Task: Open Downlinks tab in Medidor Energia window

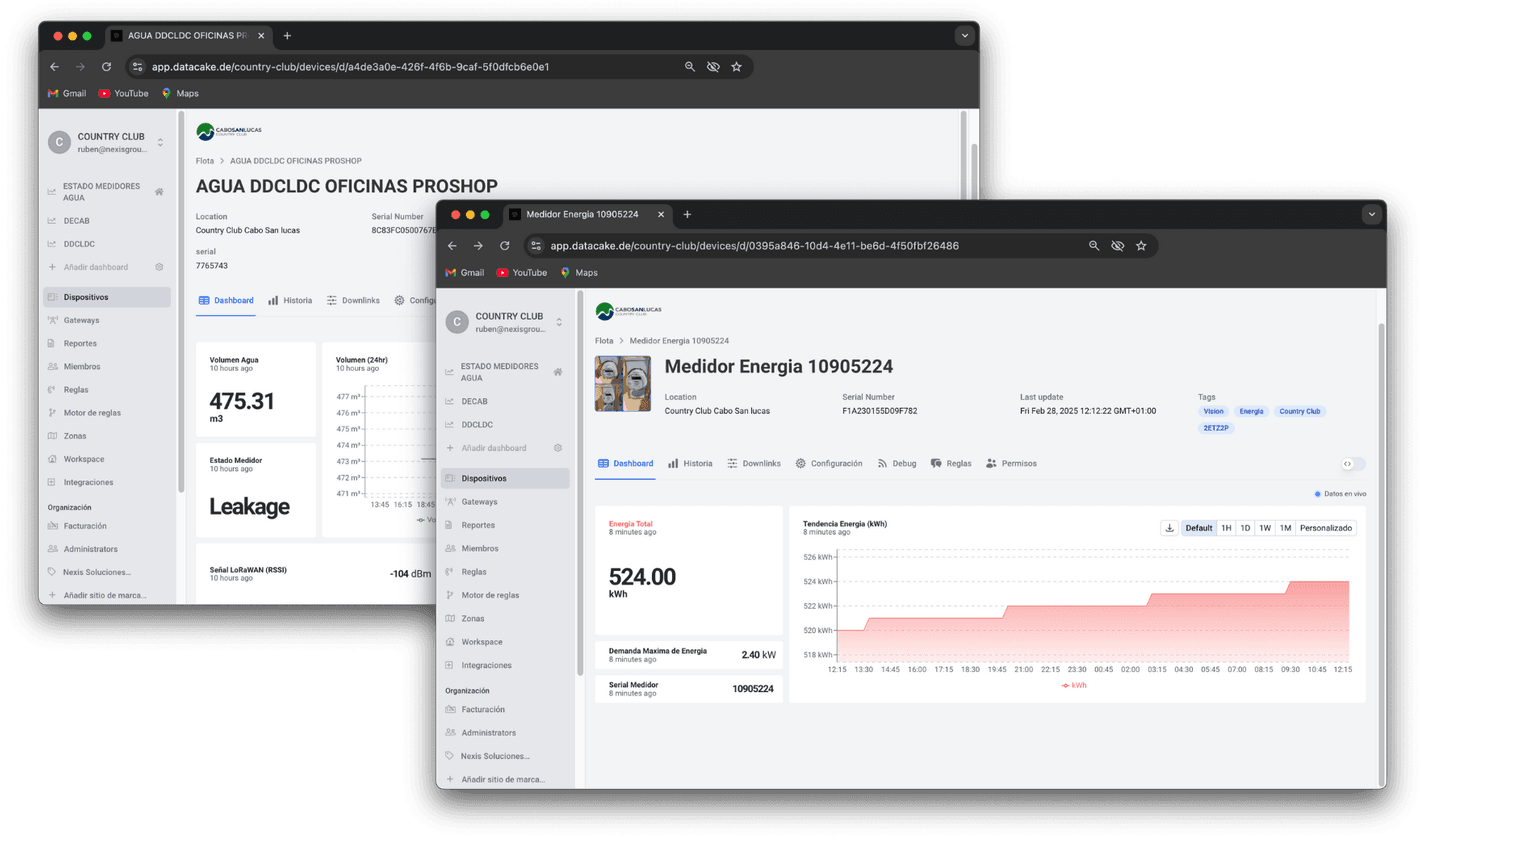Action: tap(754, 464)
